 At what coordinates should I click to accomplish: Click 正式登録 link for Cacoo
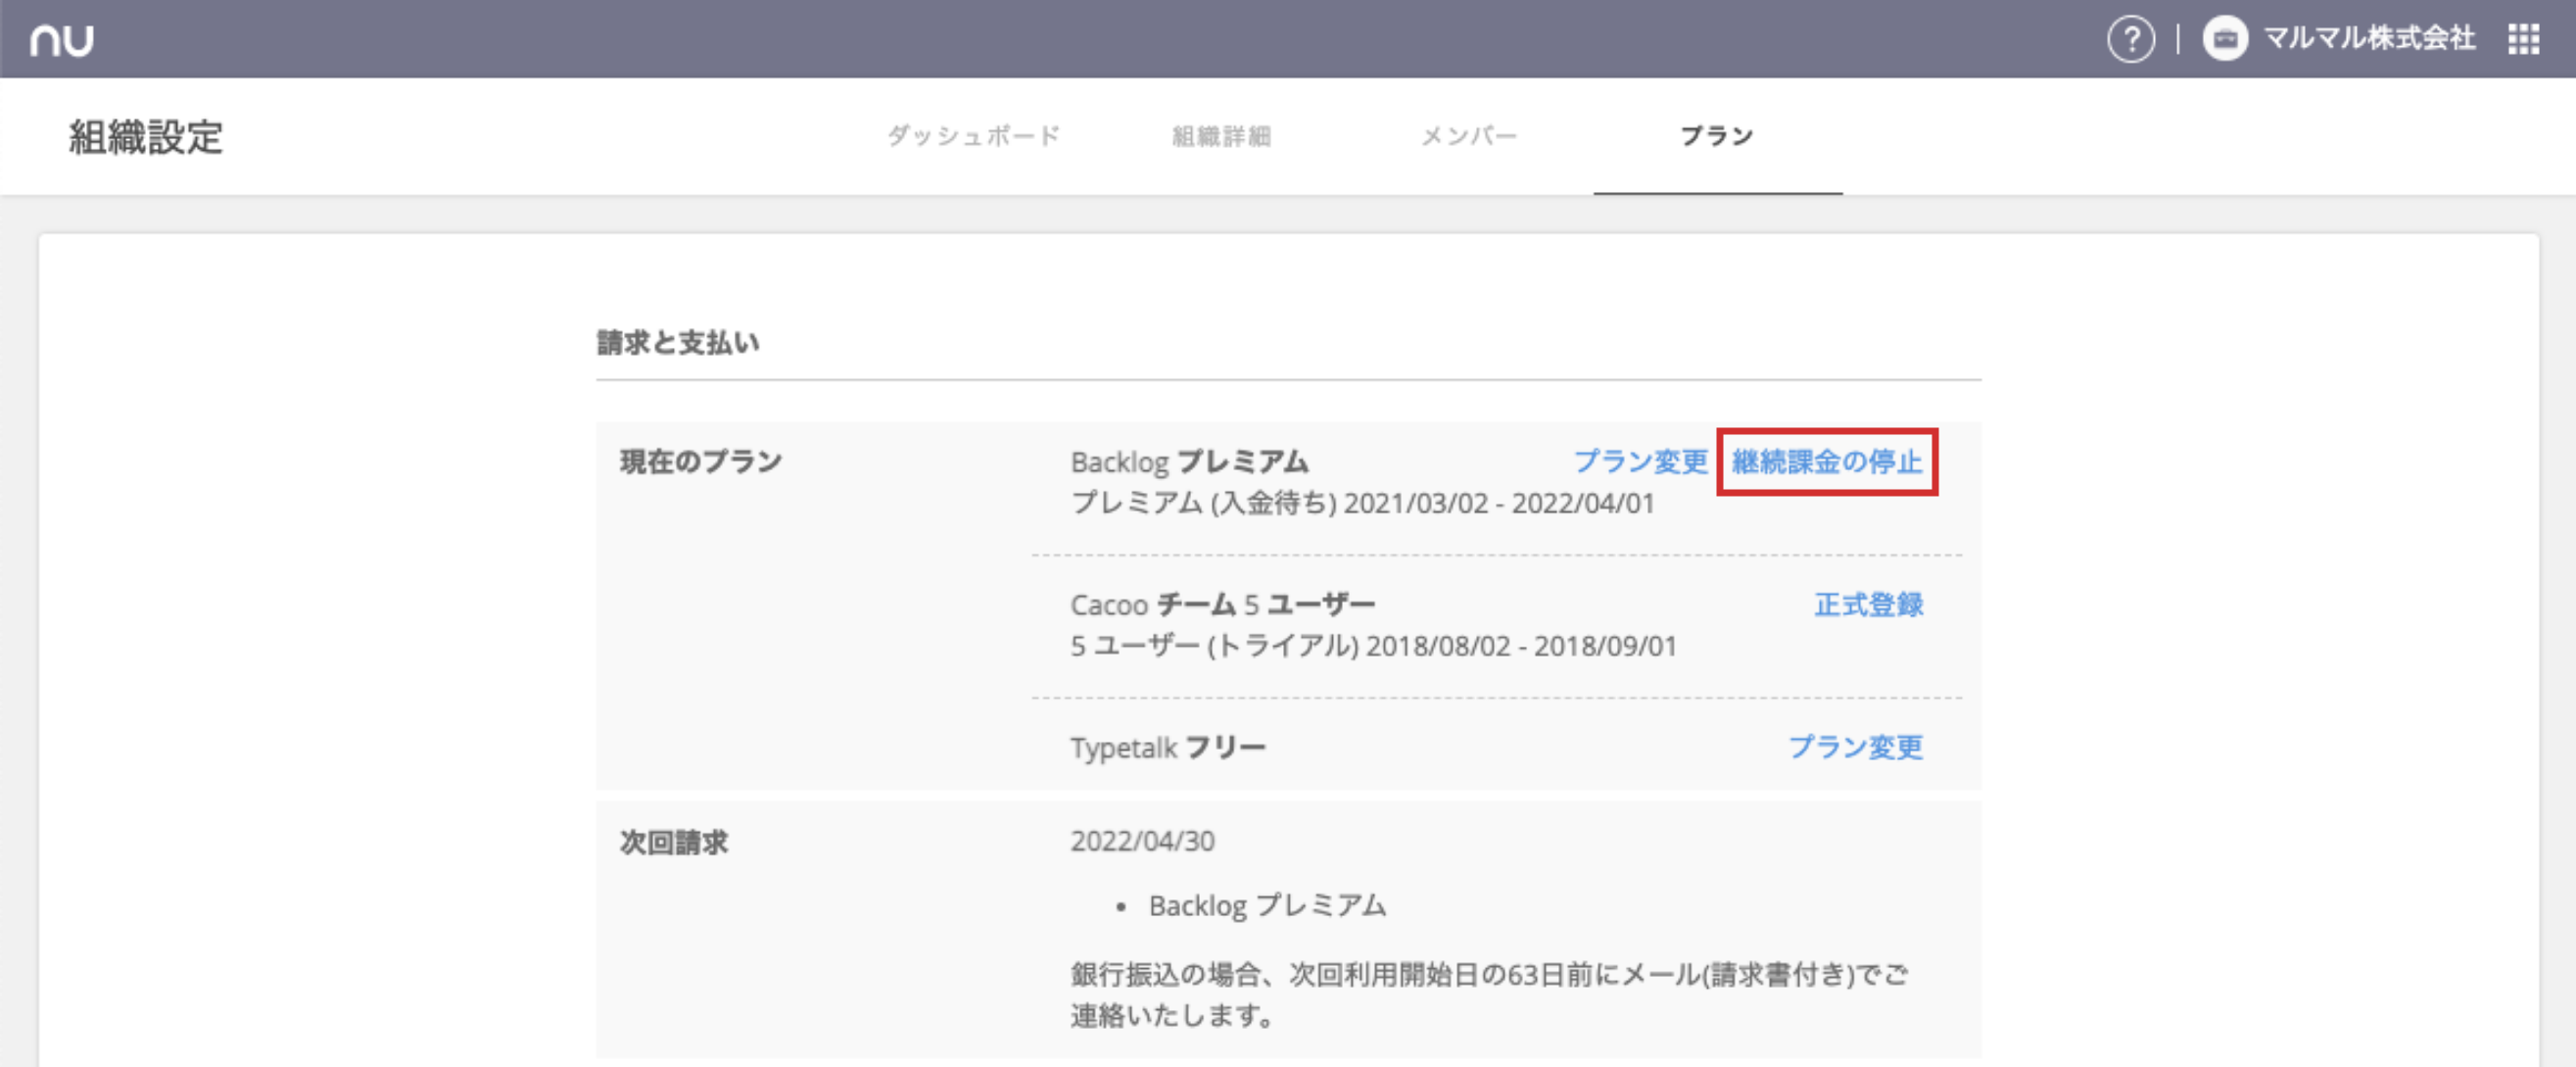1868,604
